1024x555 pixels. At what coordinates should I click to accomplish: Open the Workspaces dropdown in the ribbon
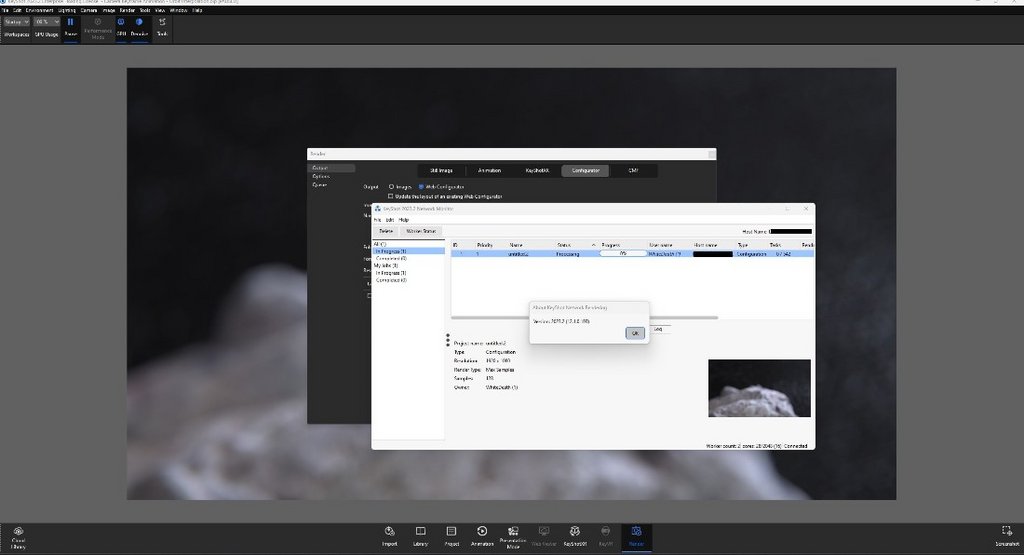coord(16,22)
